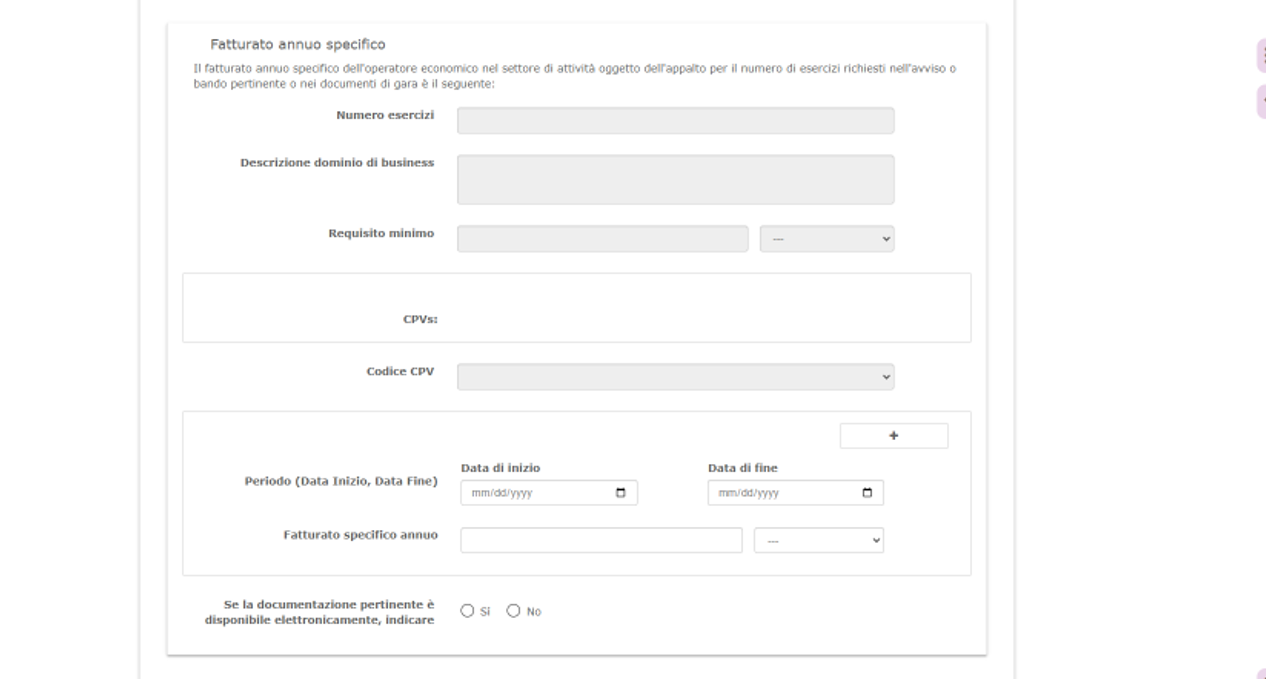Focus the Fatturato specifico annuo amount input
The image size is (1266, 679).
pos(601,540)
